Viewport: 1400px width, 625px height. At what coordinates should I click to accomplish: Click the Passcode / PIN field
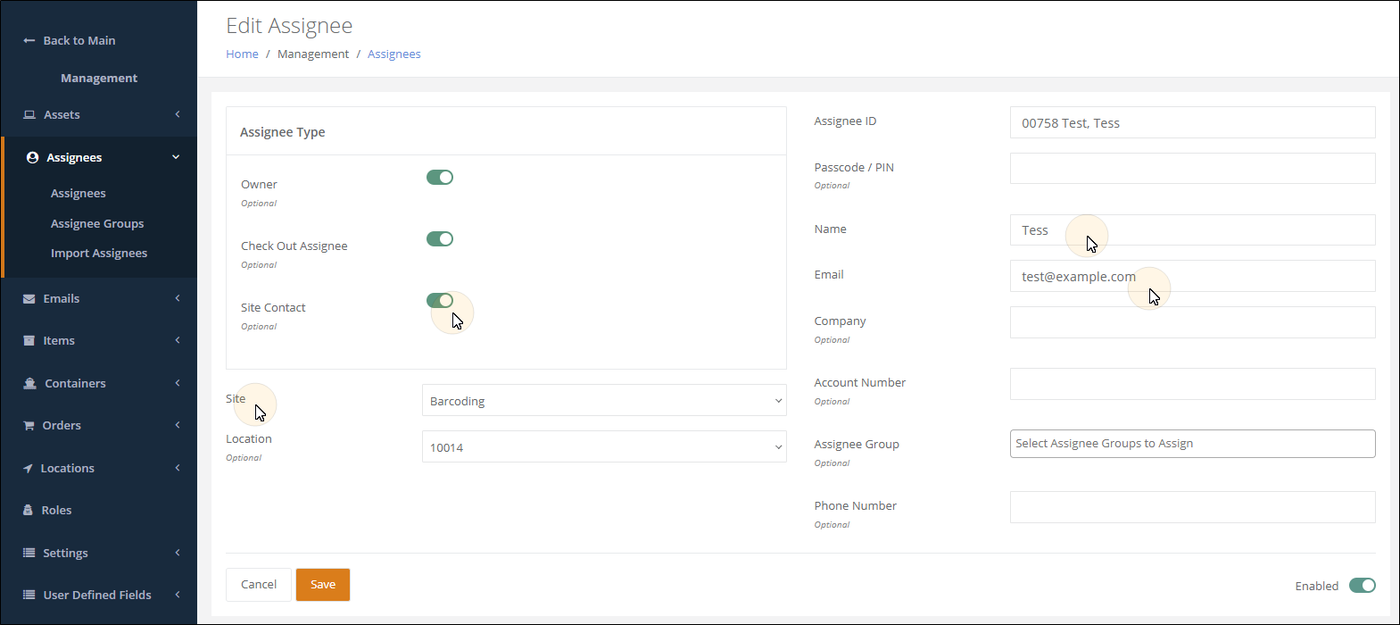coord(1193,168)
